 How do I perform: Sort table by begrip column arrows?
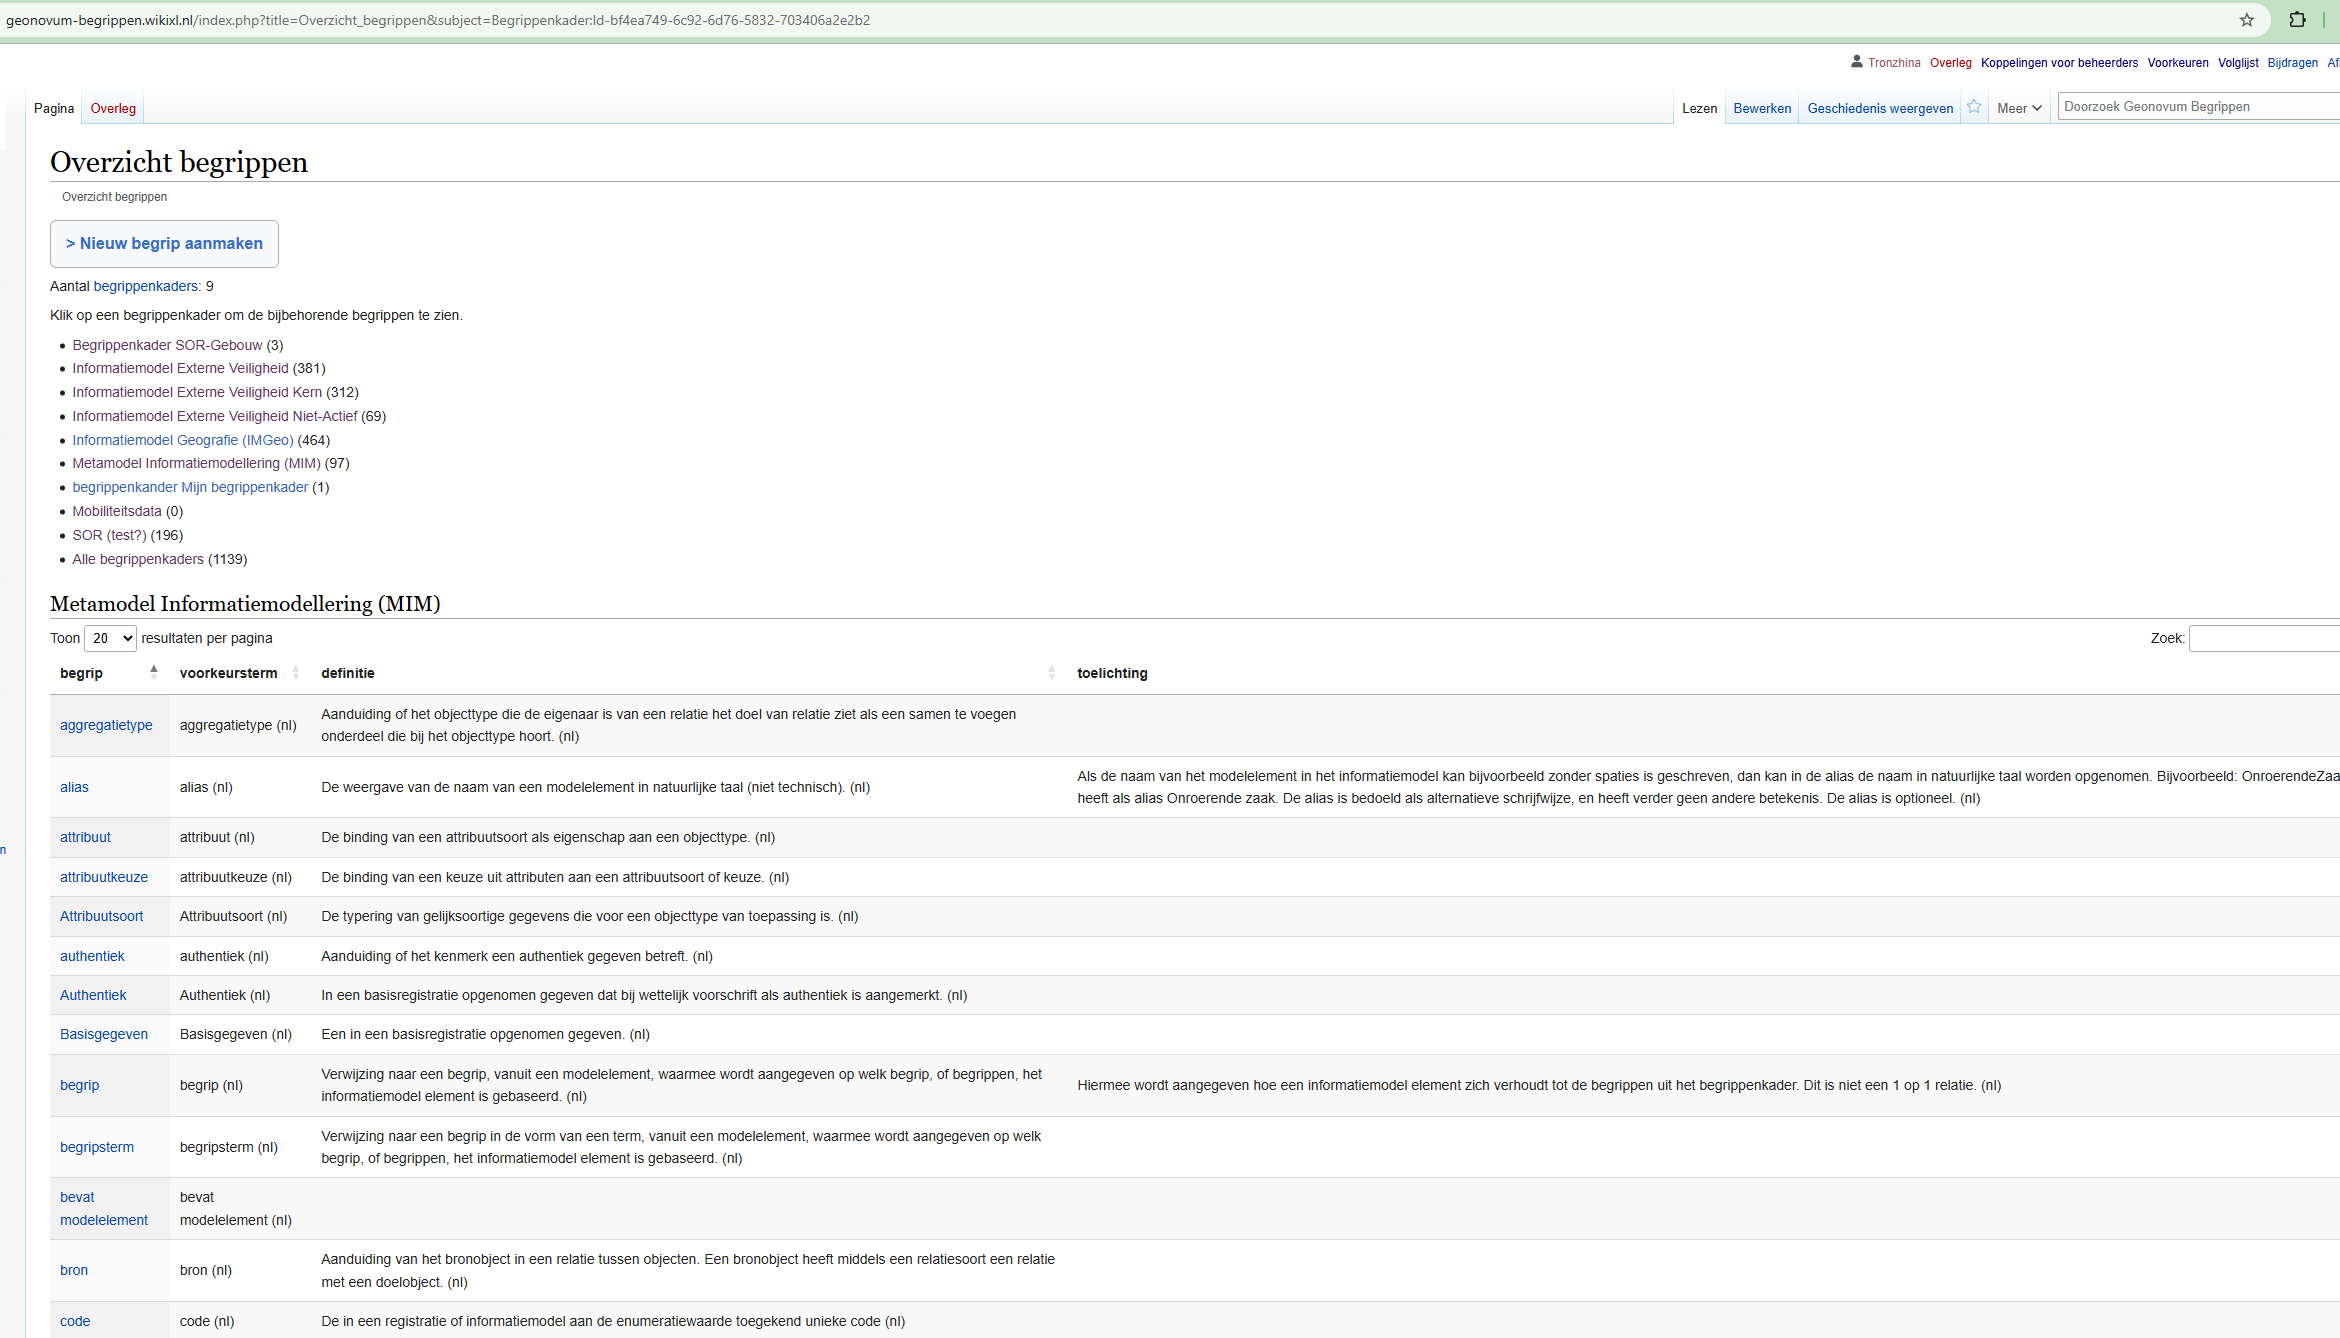tap(153, 672)
